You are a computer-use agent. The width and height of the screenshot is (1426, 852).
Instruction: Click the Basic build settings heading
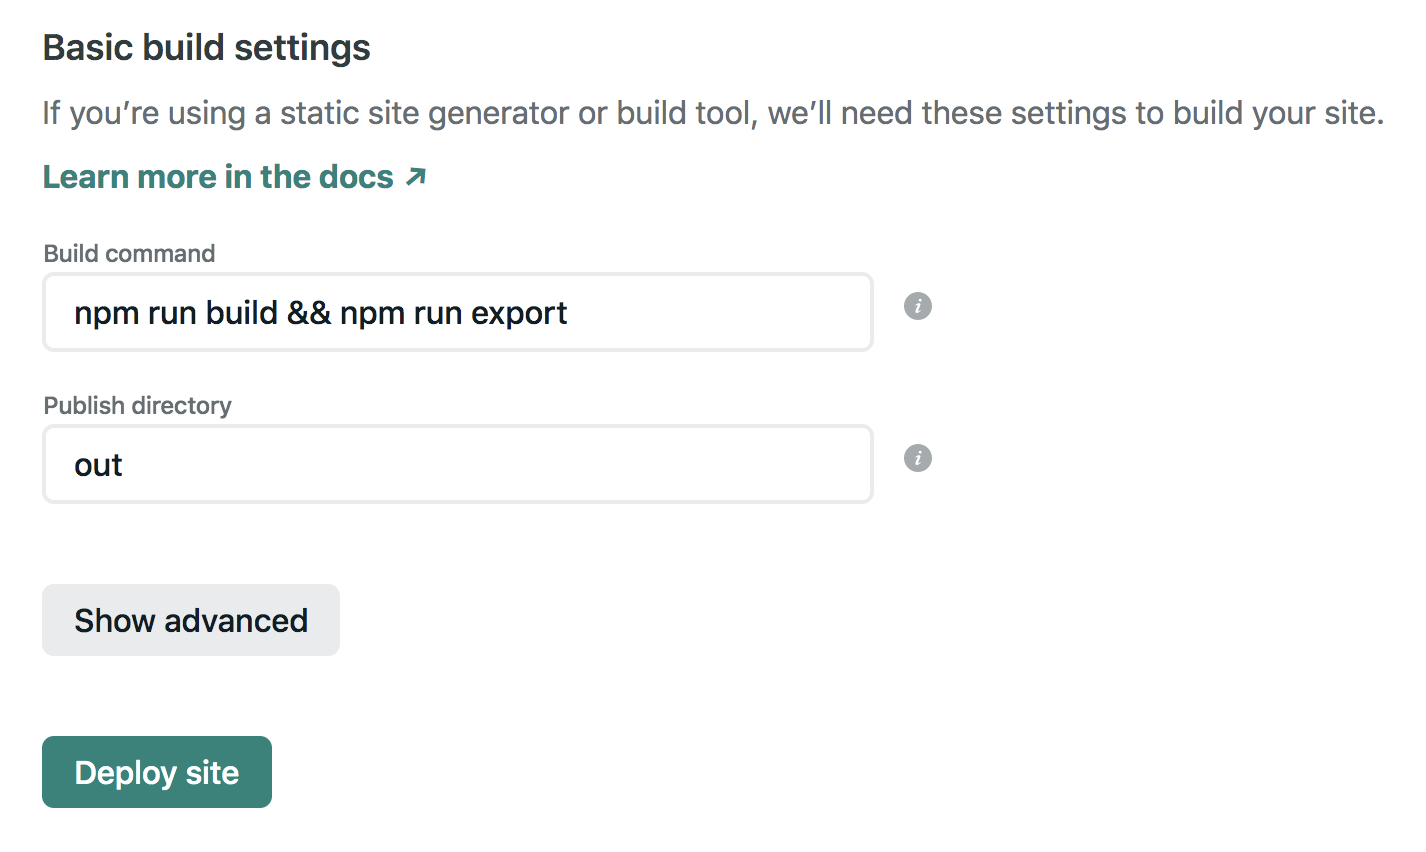206,47
